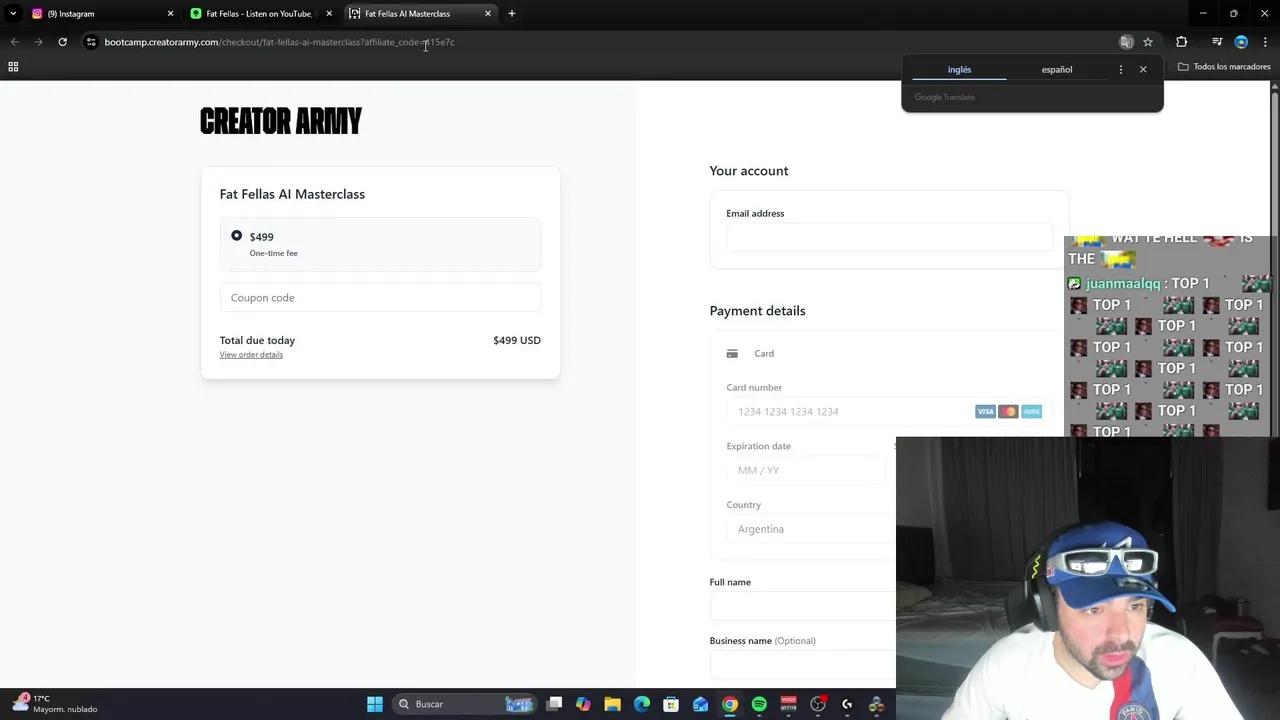Open the media controls icon in toolbar
1280x720 pixels.
[x=1217, y=42]
